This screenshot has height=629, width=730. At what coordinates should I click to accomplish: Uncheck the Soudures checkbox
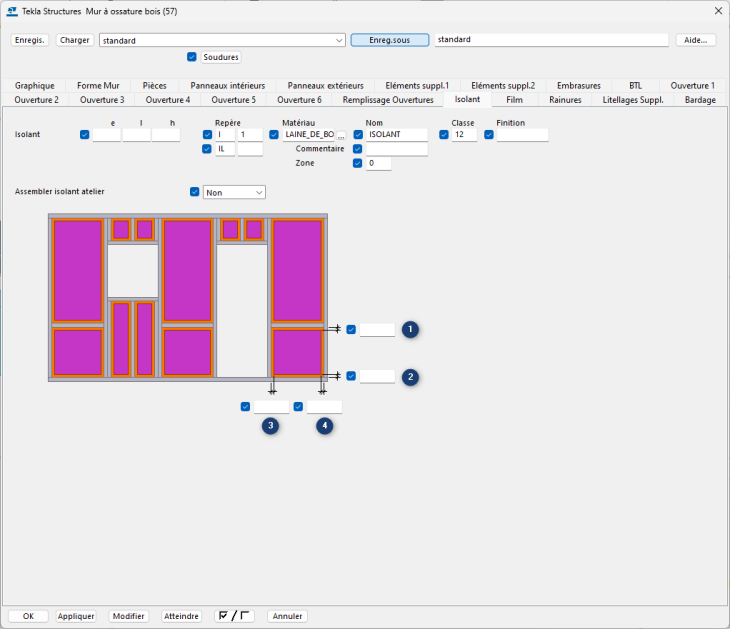192,57
